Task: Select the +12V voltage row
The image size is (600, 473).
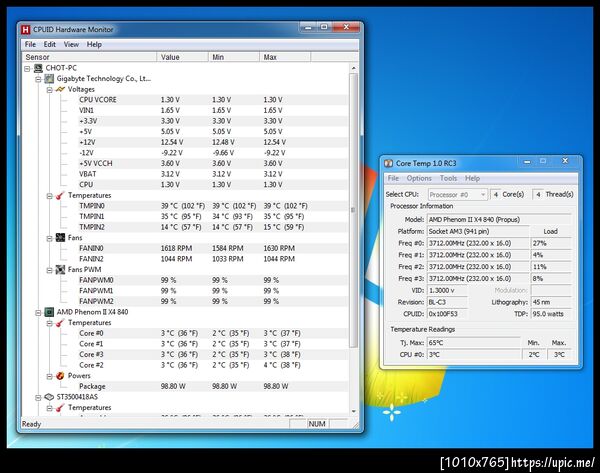Action: pos(213,142)
